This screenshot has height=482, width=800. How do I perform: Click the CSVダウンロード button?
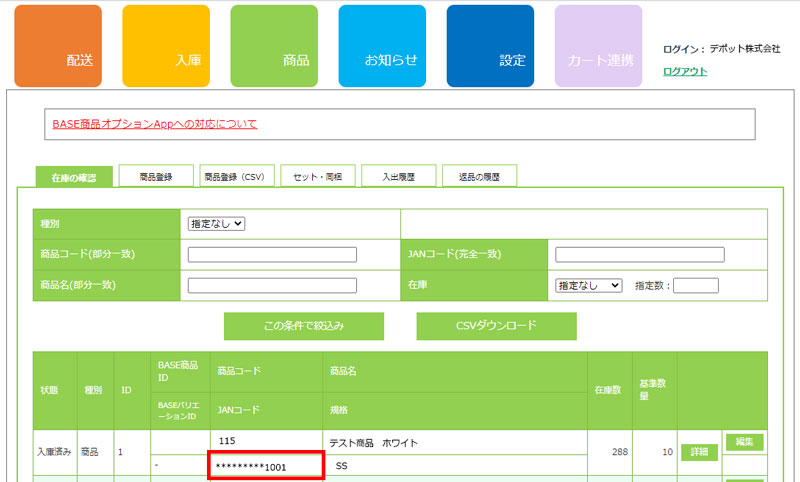(x=496, y=326)
